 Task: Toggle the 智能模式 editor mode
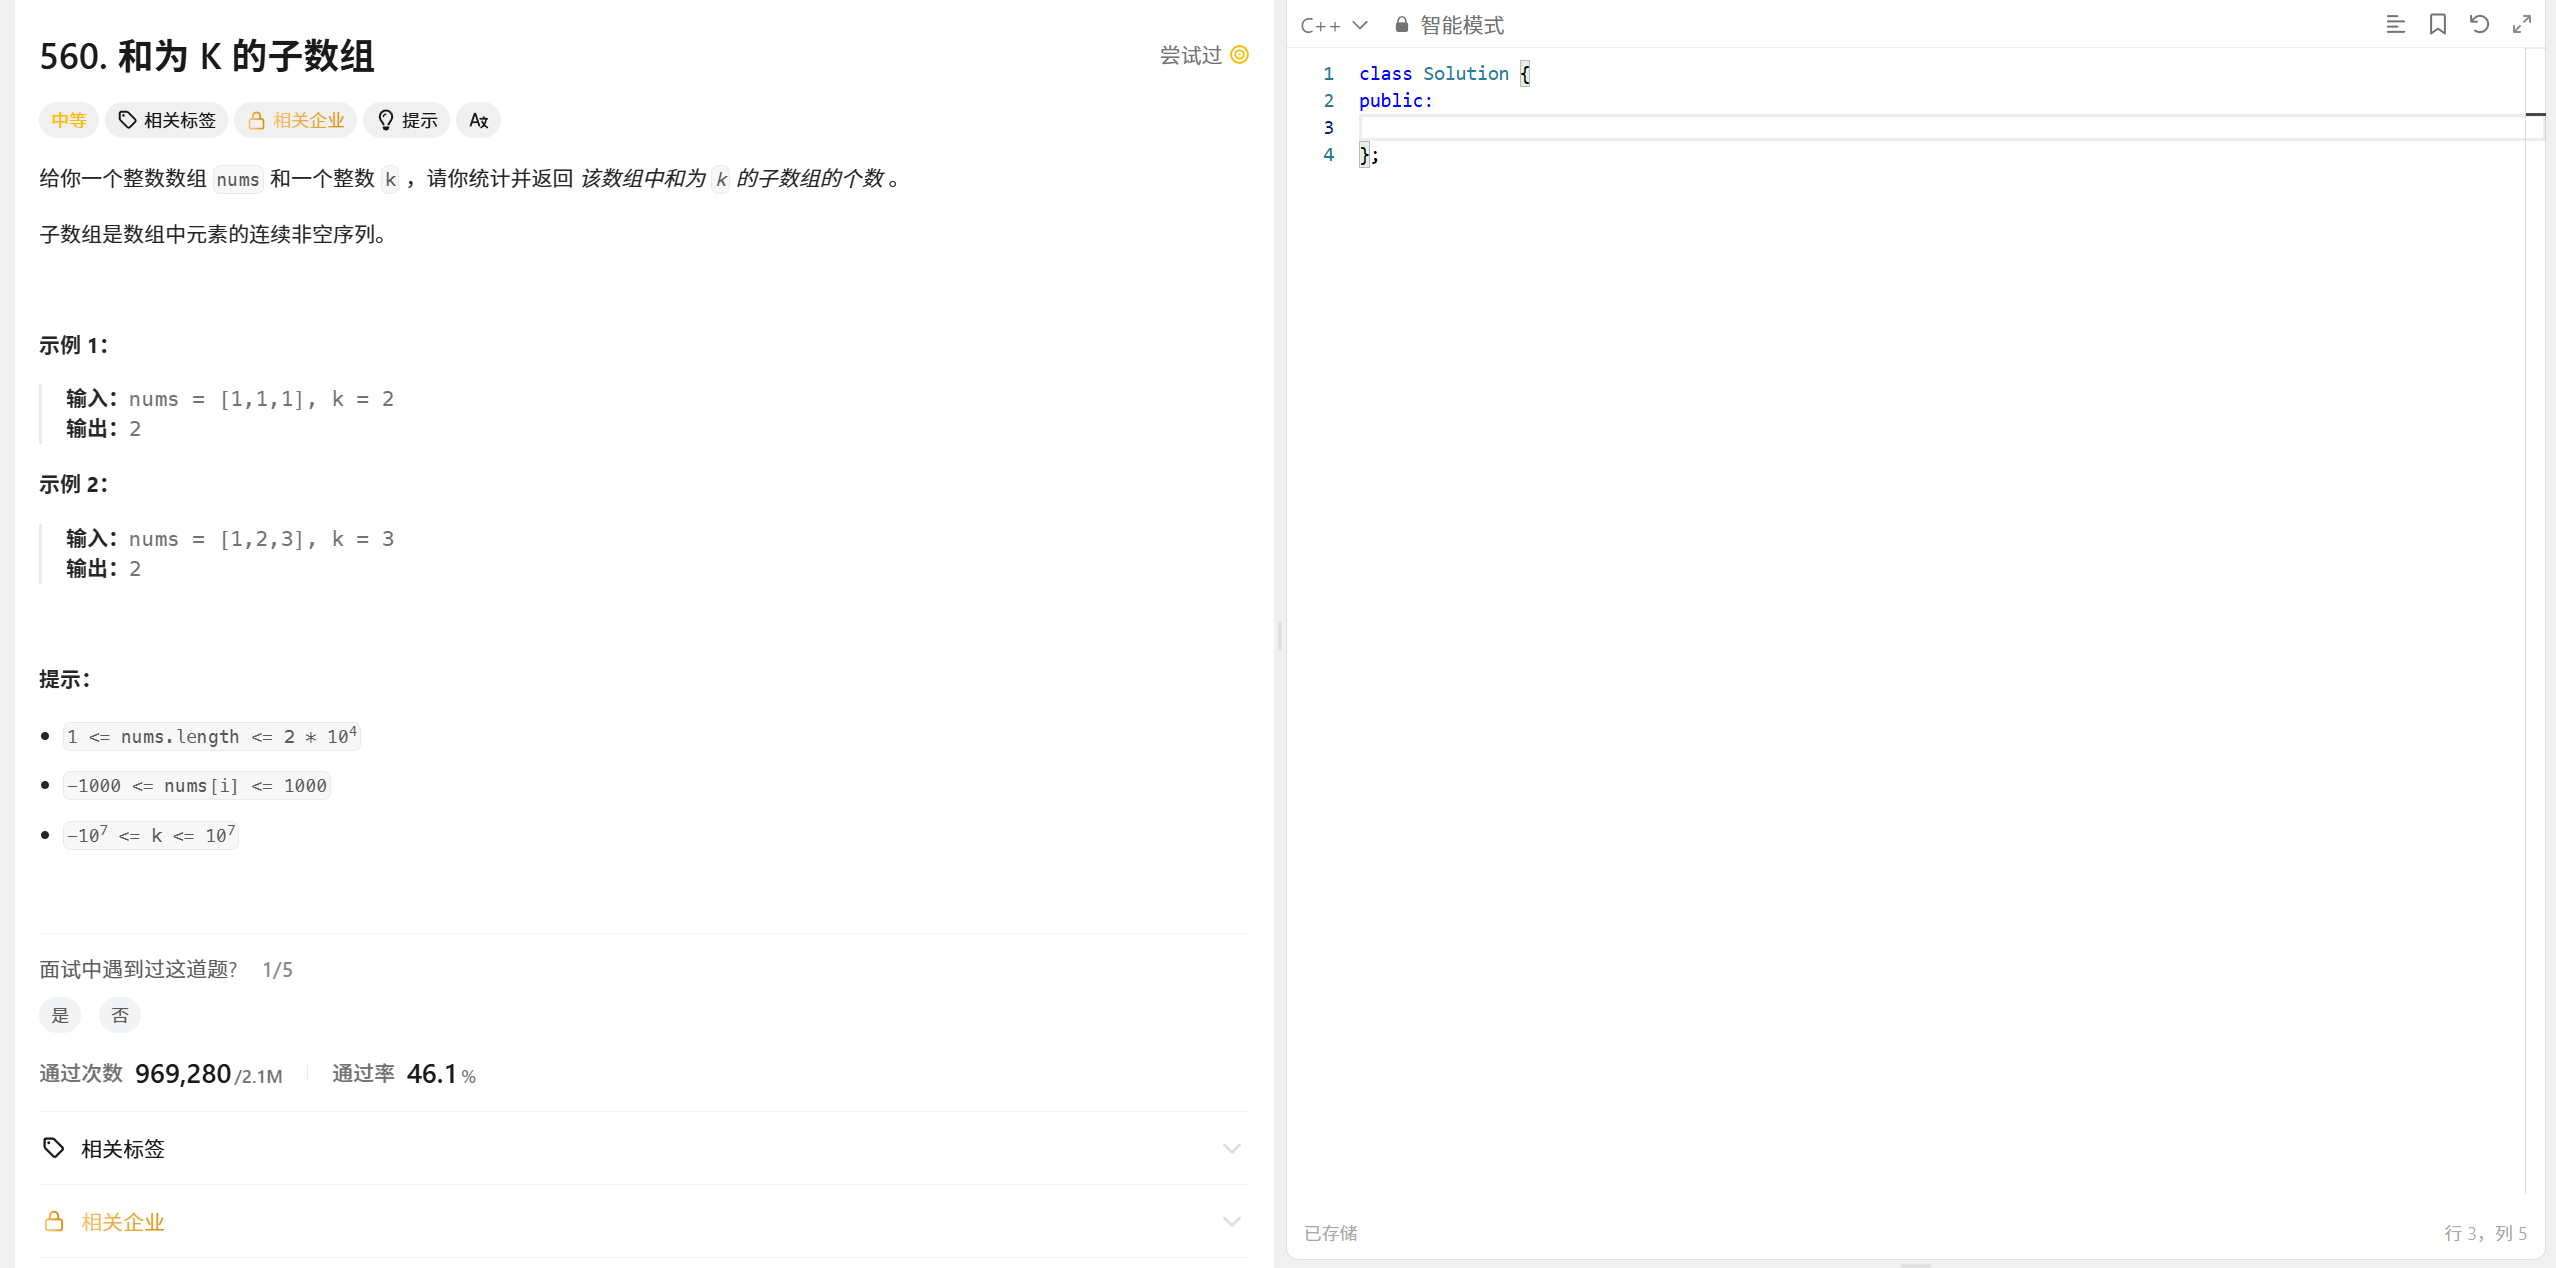pos(1461,25)
